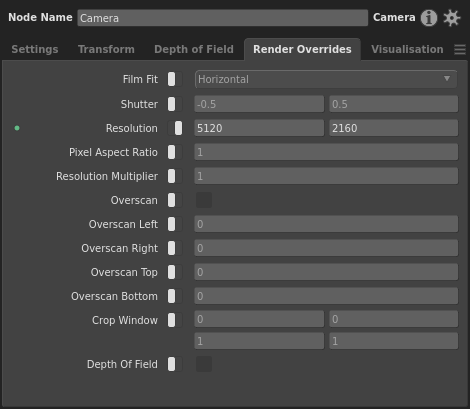The height and width of the screenshot is (409, 470).
Task: Enable the Resolution Multiplier override switch
Action: click(x=175, y=176)
